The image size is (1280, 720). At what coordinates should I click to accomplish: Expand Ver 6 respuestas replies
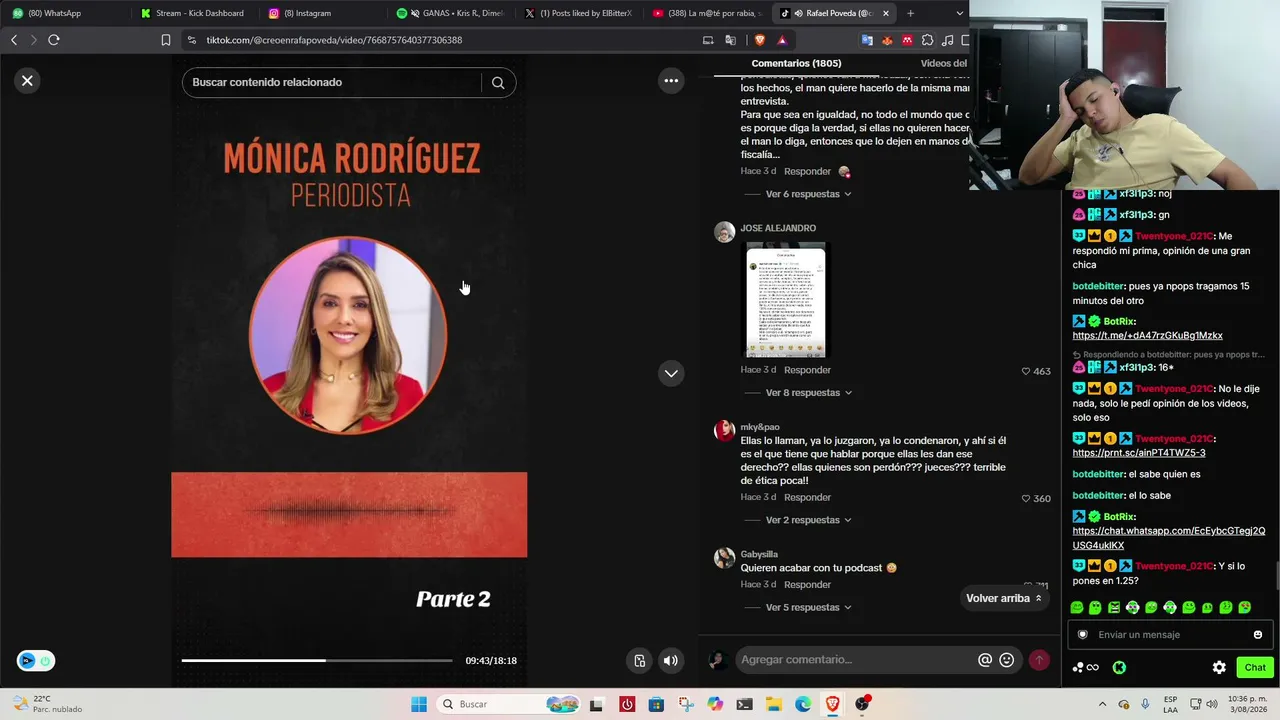(x=808, y=194)
